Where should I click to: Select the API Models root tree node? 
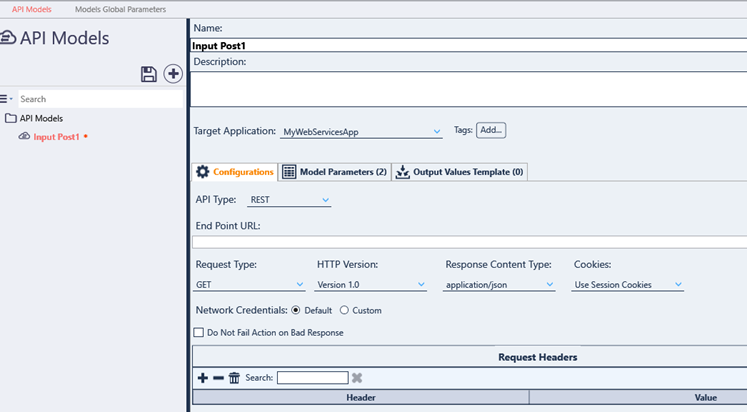pos(41,118)
